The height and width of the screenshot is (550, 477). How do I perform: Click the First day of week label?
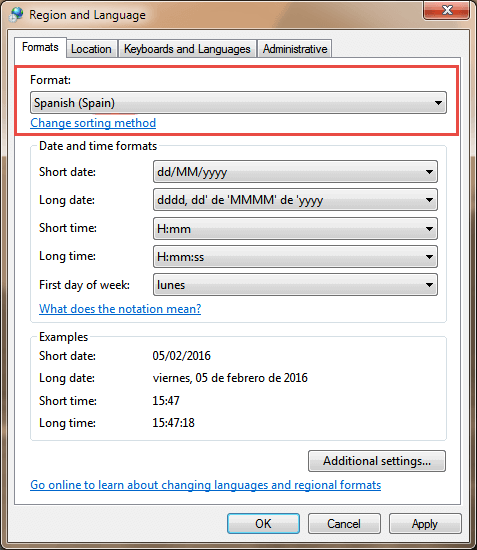84,285
